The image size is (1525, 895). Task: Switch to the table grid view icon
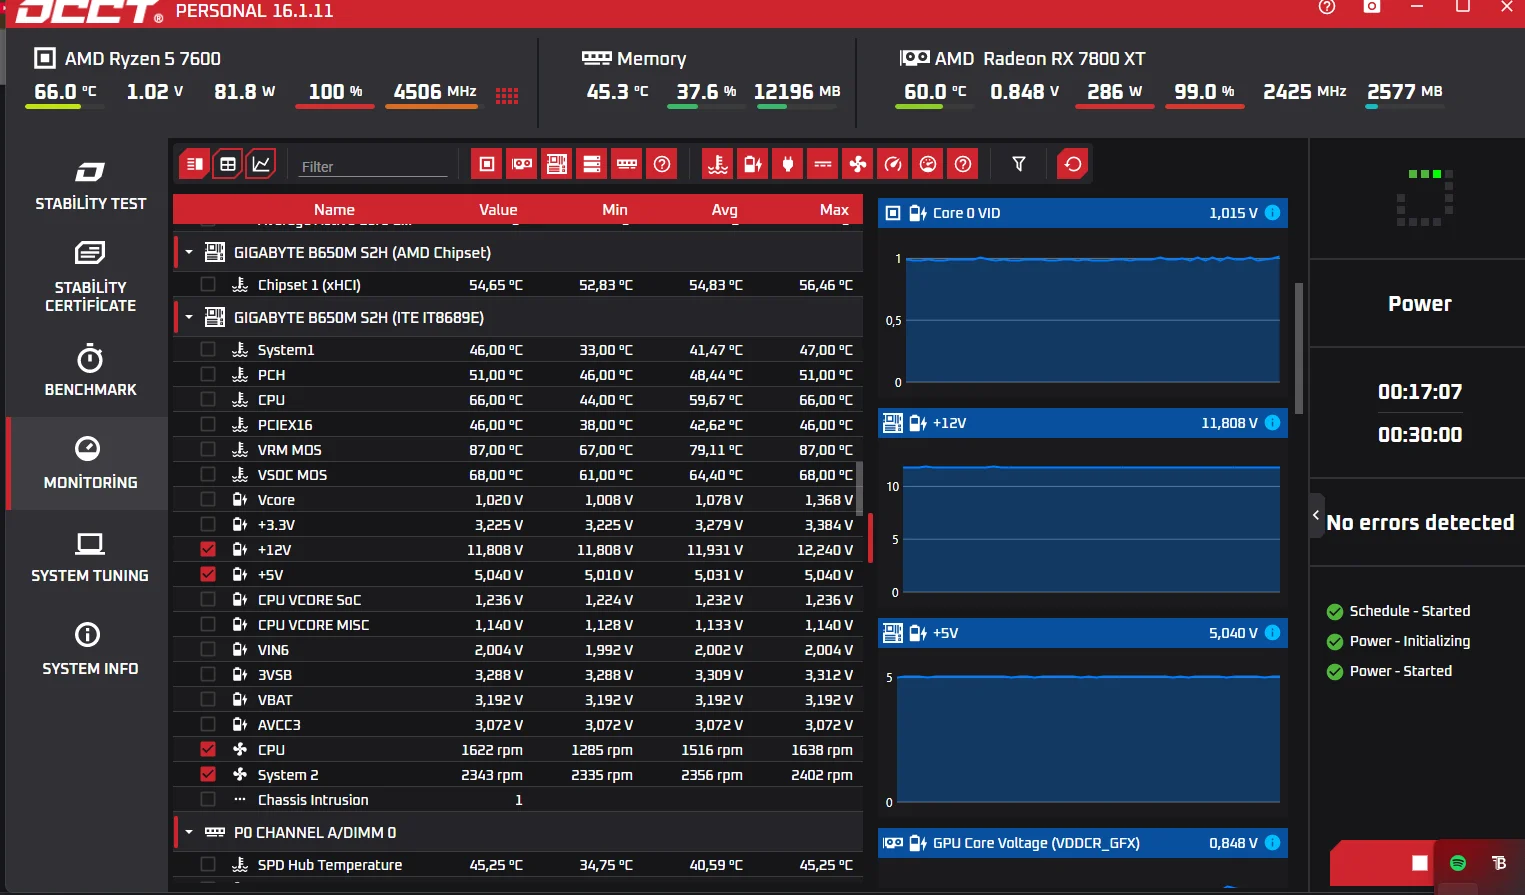(228, 164)
